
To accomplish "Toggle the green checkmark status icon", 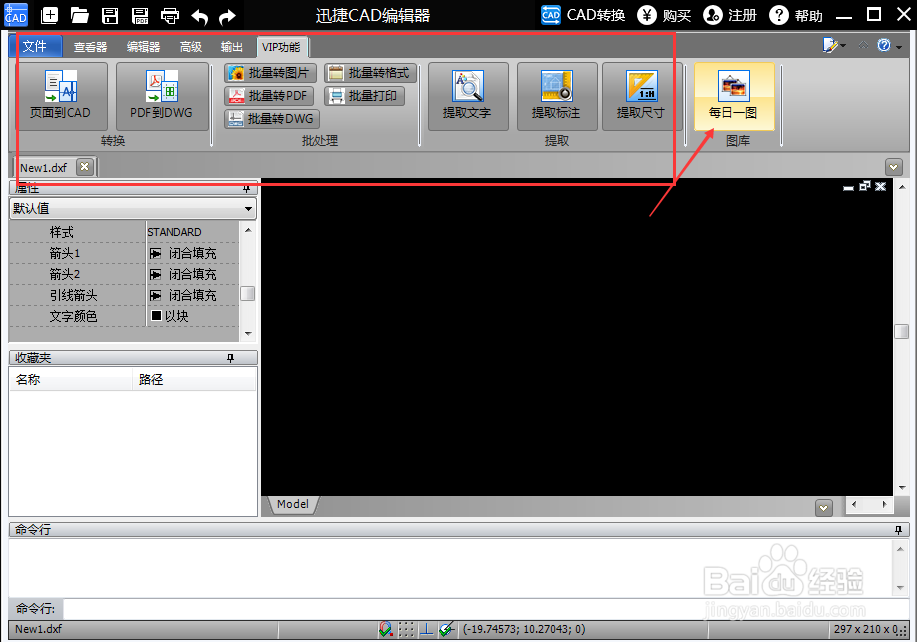I will (447, 629).
